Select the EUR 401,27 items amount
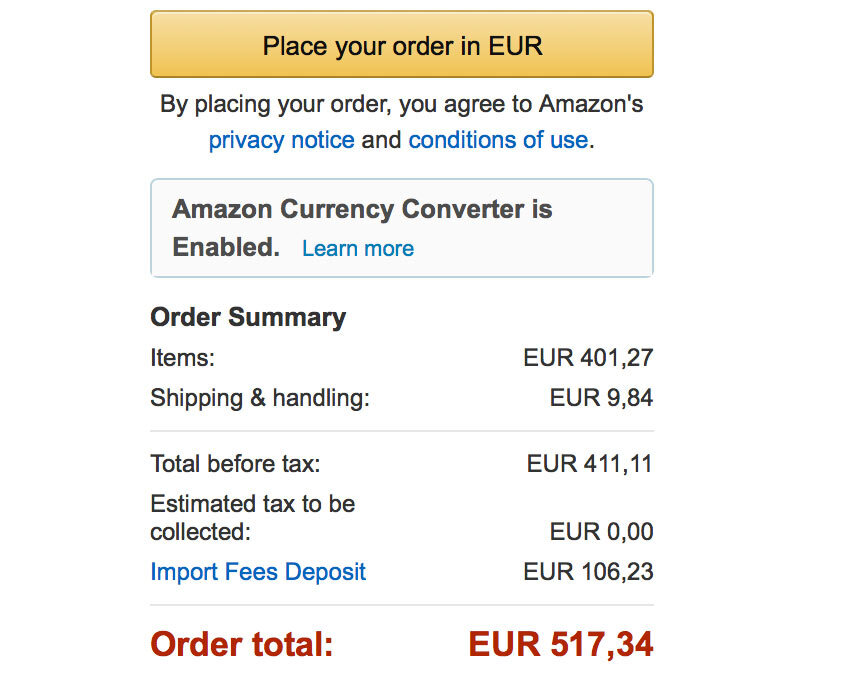The image size is (845, 676). pyautogui.click(x=588, y=358)
